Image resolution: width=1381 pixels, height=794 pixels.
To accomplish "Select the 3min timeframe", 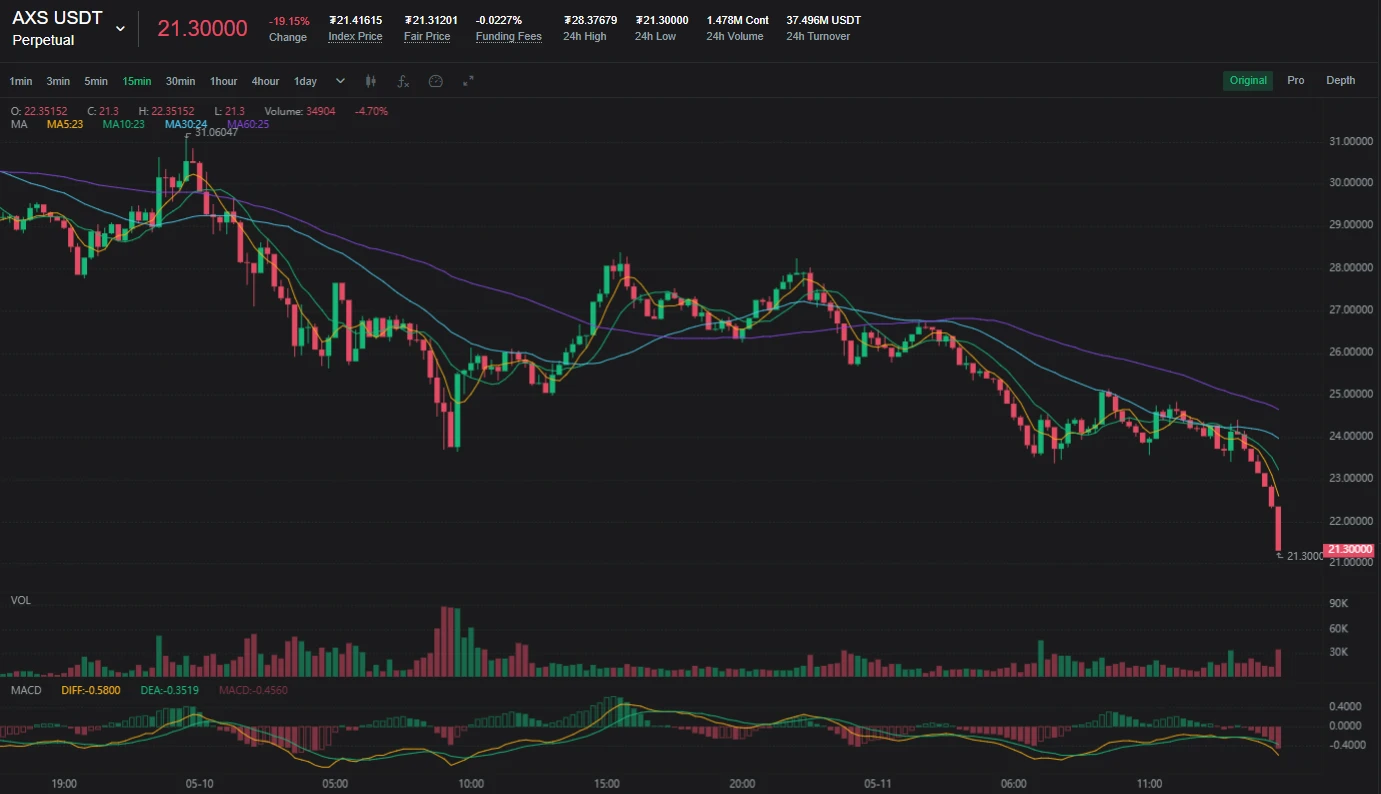I will tap(58, 81).
